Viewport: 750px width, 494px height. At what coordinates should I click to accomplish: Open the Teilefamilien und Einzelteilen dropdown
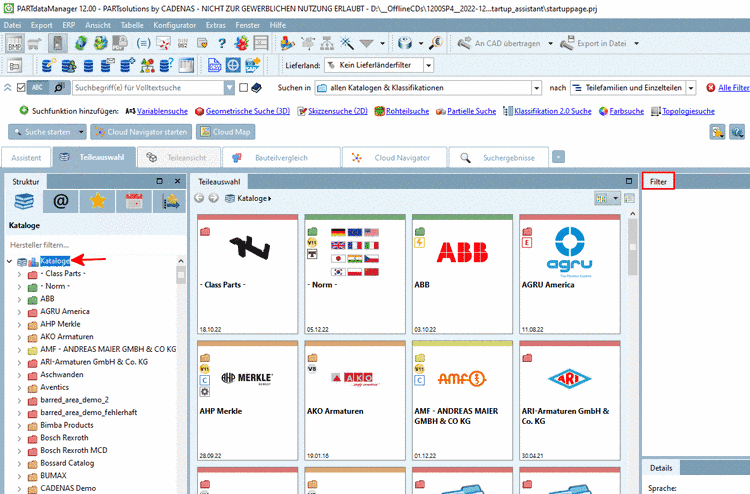click(x=691, y=88)
